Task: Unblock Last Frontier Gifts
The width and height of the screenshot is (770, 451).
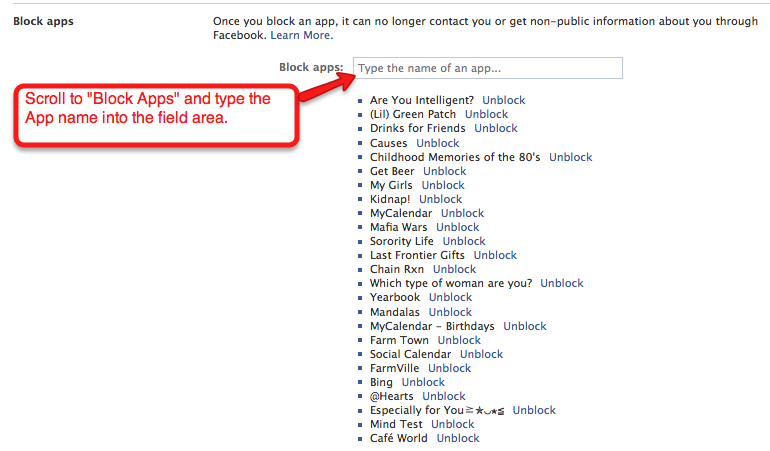Action: point(495,255)
